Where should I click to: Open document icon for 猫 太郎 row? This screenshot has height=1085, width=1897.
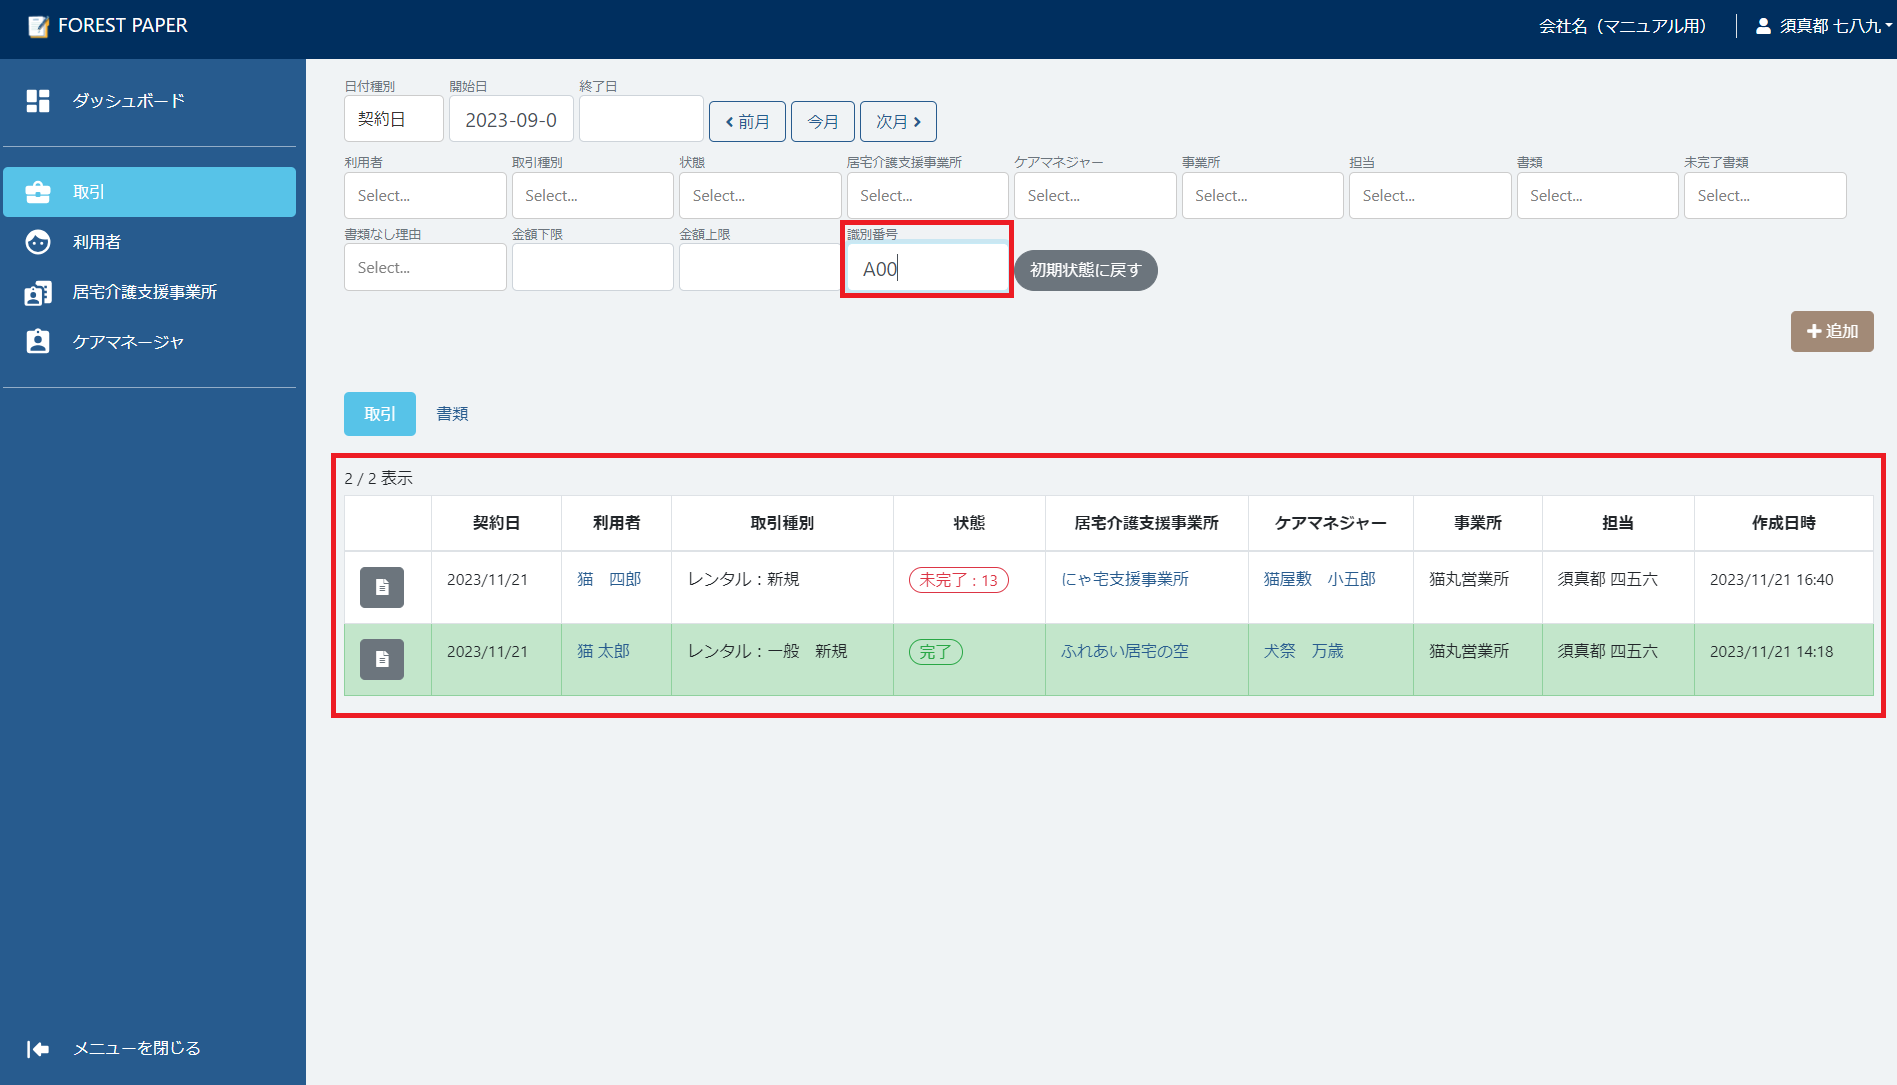tap(381, 659)
